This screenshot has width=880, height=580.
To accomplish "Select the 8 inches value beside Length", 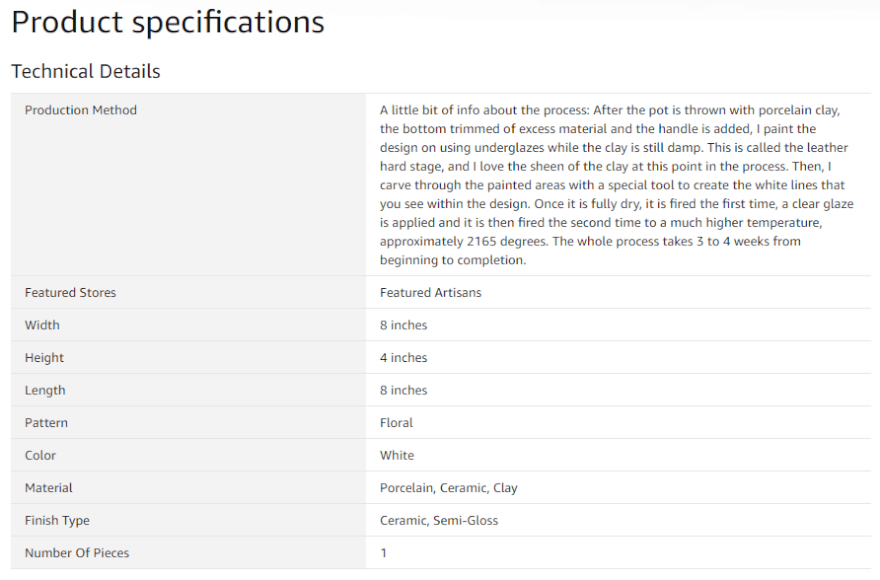I will coord(403,390).
